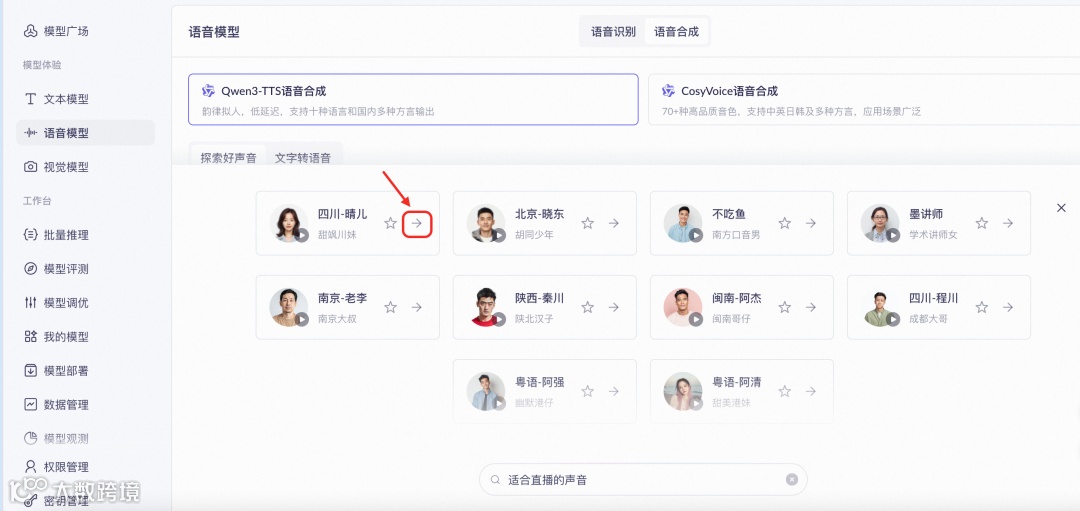This screenshot has height=511, width=1080.
Task: Click the 我的模型 grid icon
Action: 30,336
